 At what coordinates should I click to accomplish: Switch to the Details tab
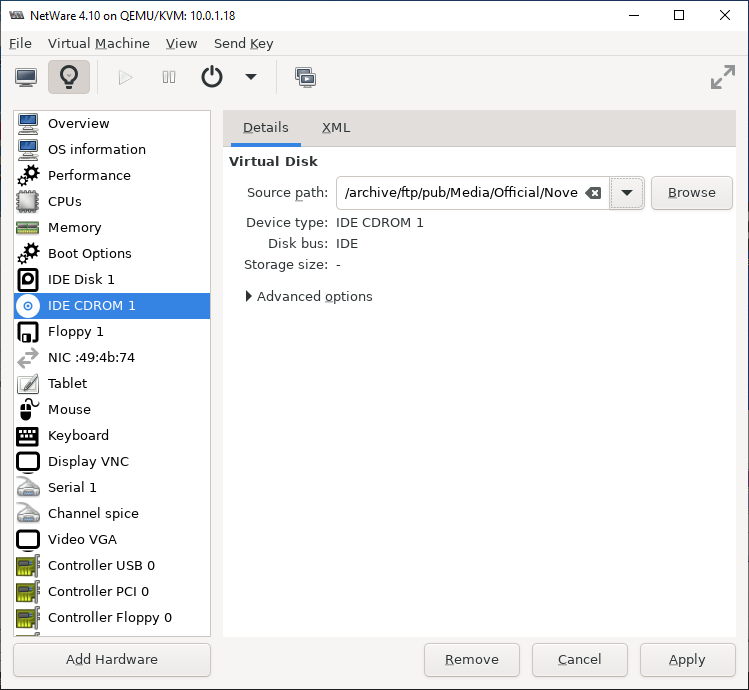tap(266, 128)
